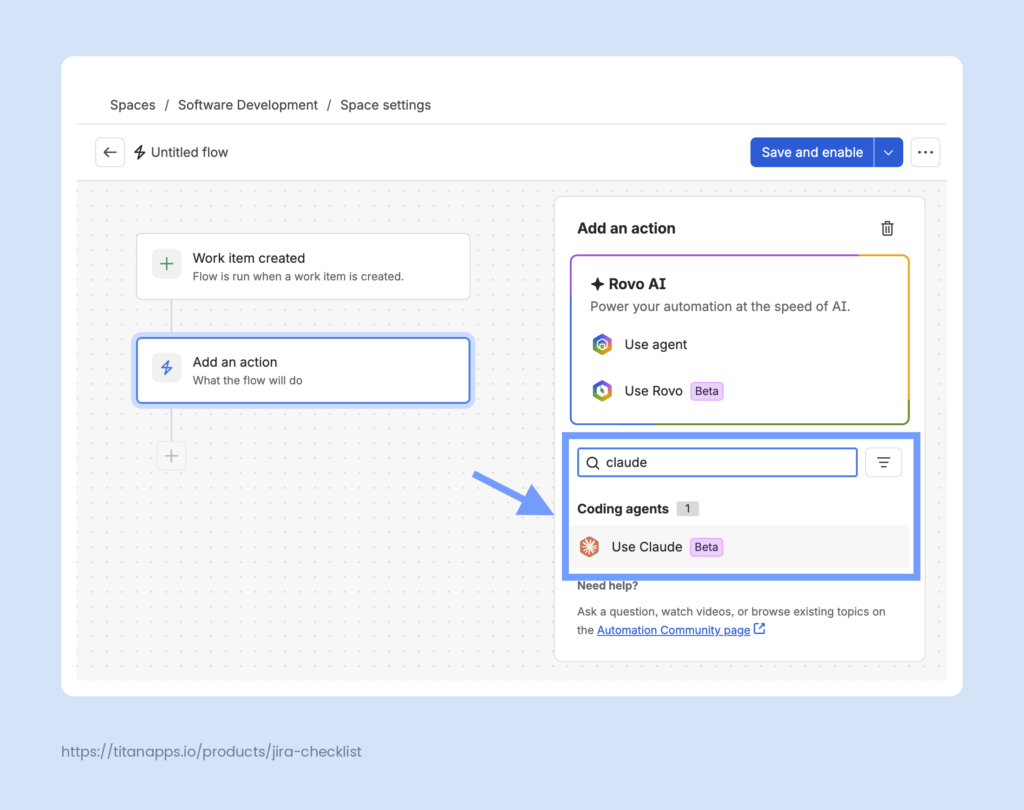Image resolution: width=1024 pixels, height=810 pixels.
Task: Click the Claude starburst icon
Action: pos(589,547)
